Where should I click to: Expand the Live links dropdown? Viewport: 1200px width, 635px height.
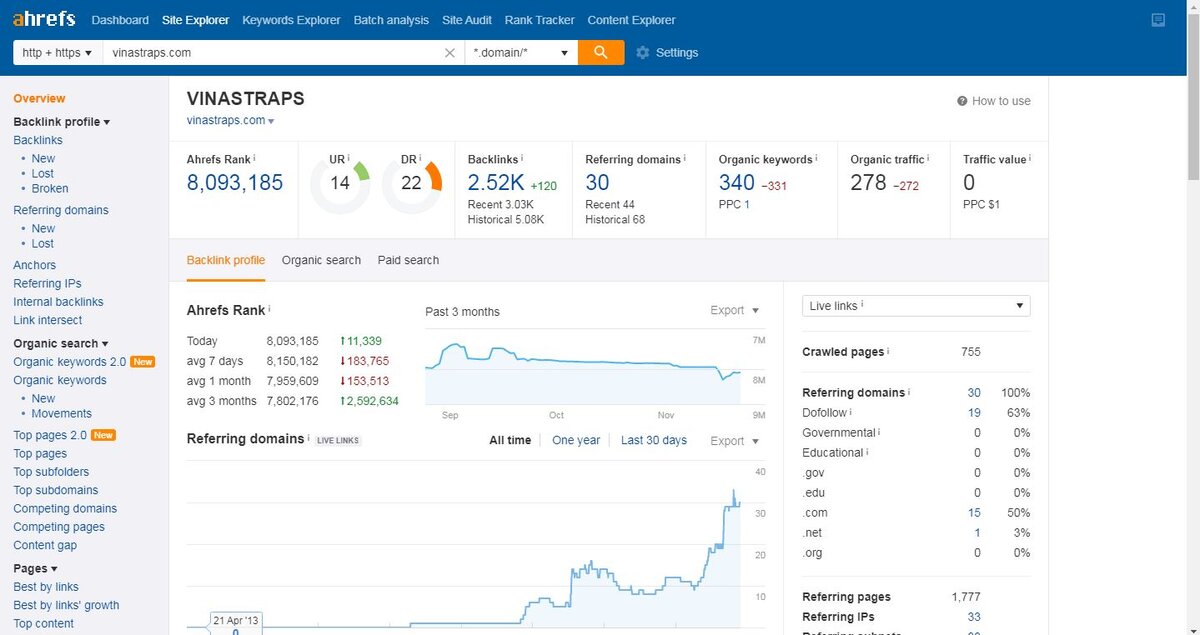916,306
